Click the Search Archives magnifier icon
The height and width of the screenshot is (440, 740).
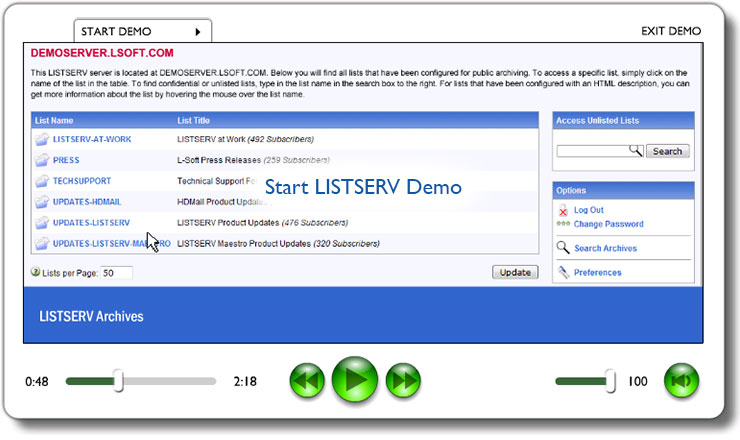[x=563, y=247]
